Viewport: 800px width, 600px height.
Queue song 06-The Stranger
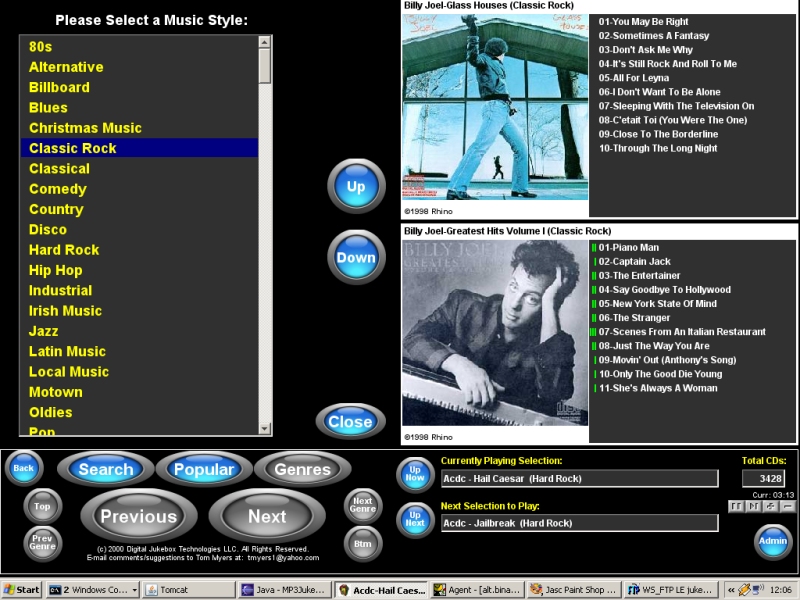click(x=634, y=317)
